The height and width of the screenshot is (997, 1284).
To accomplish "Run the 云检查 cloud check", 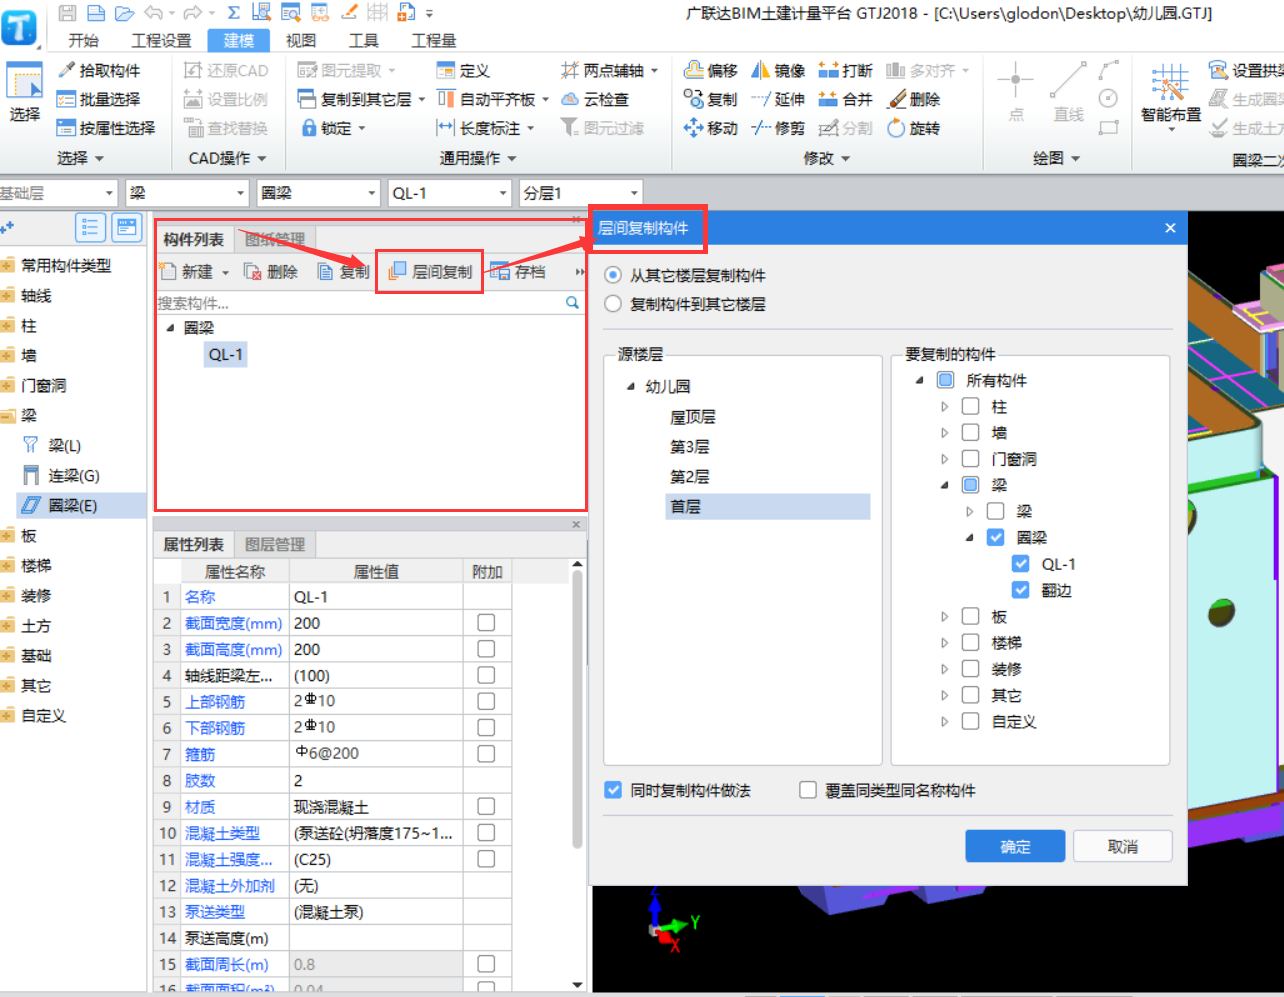I will tap(595, 99).
